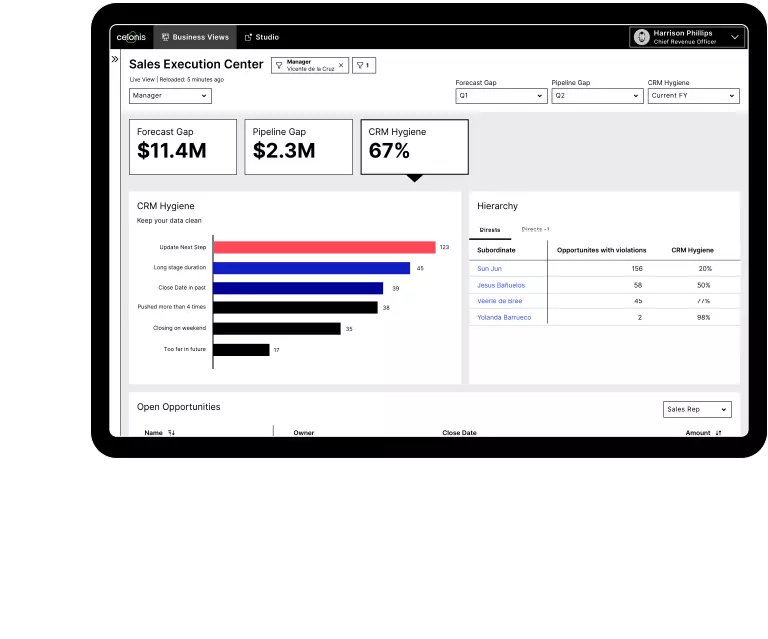Click the Reloaded 5 minutes ago status text
The width and height of the screenshot is (768, 639).
click(x=192, y=79)
